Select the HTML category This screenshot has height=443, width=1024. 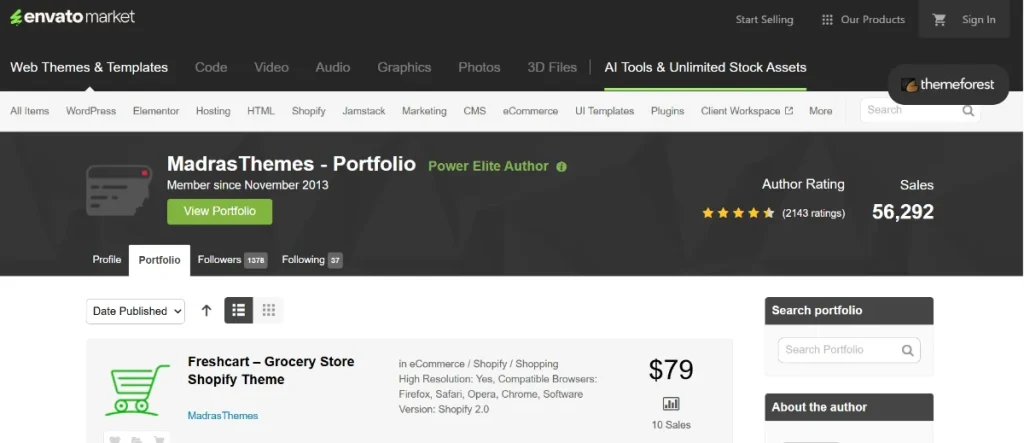[261, 111]
